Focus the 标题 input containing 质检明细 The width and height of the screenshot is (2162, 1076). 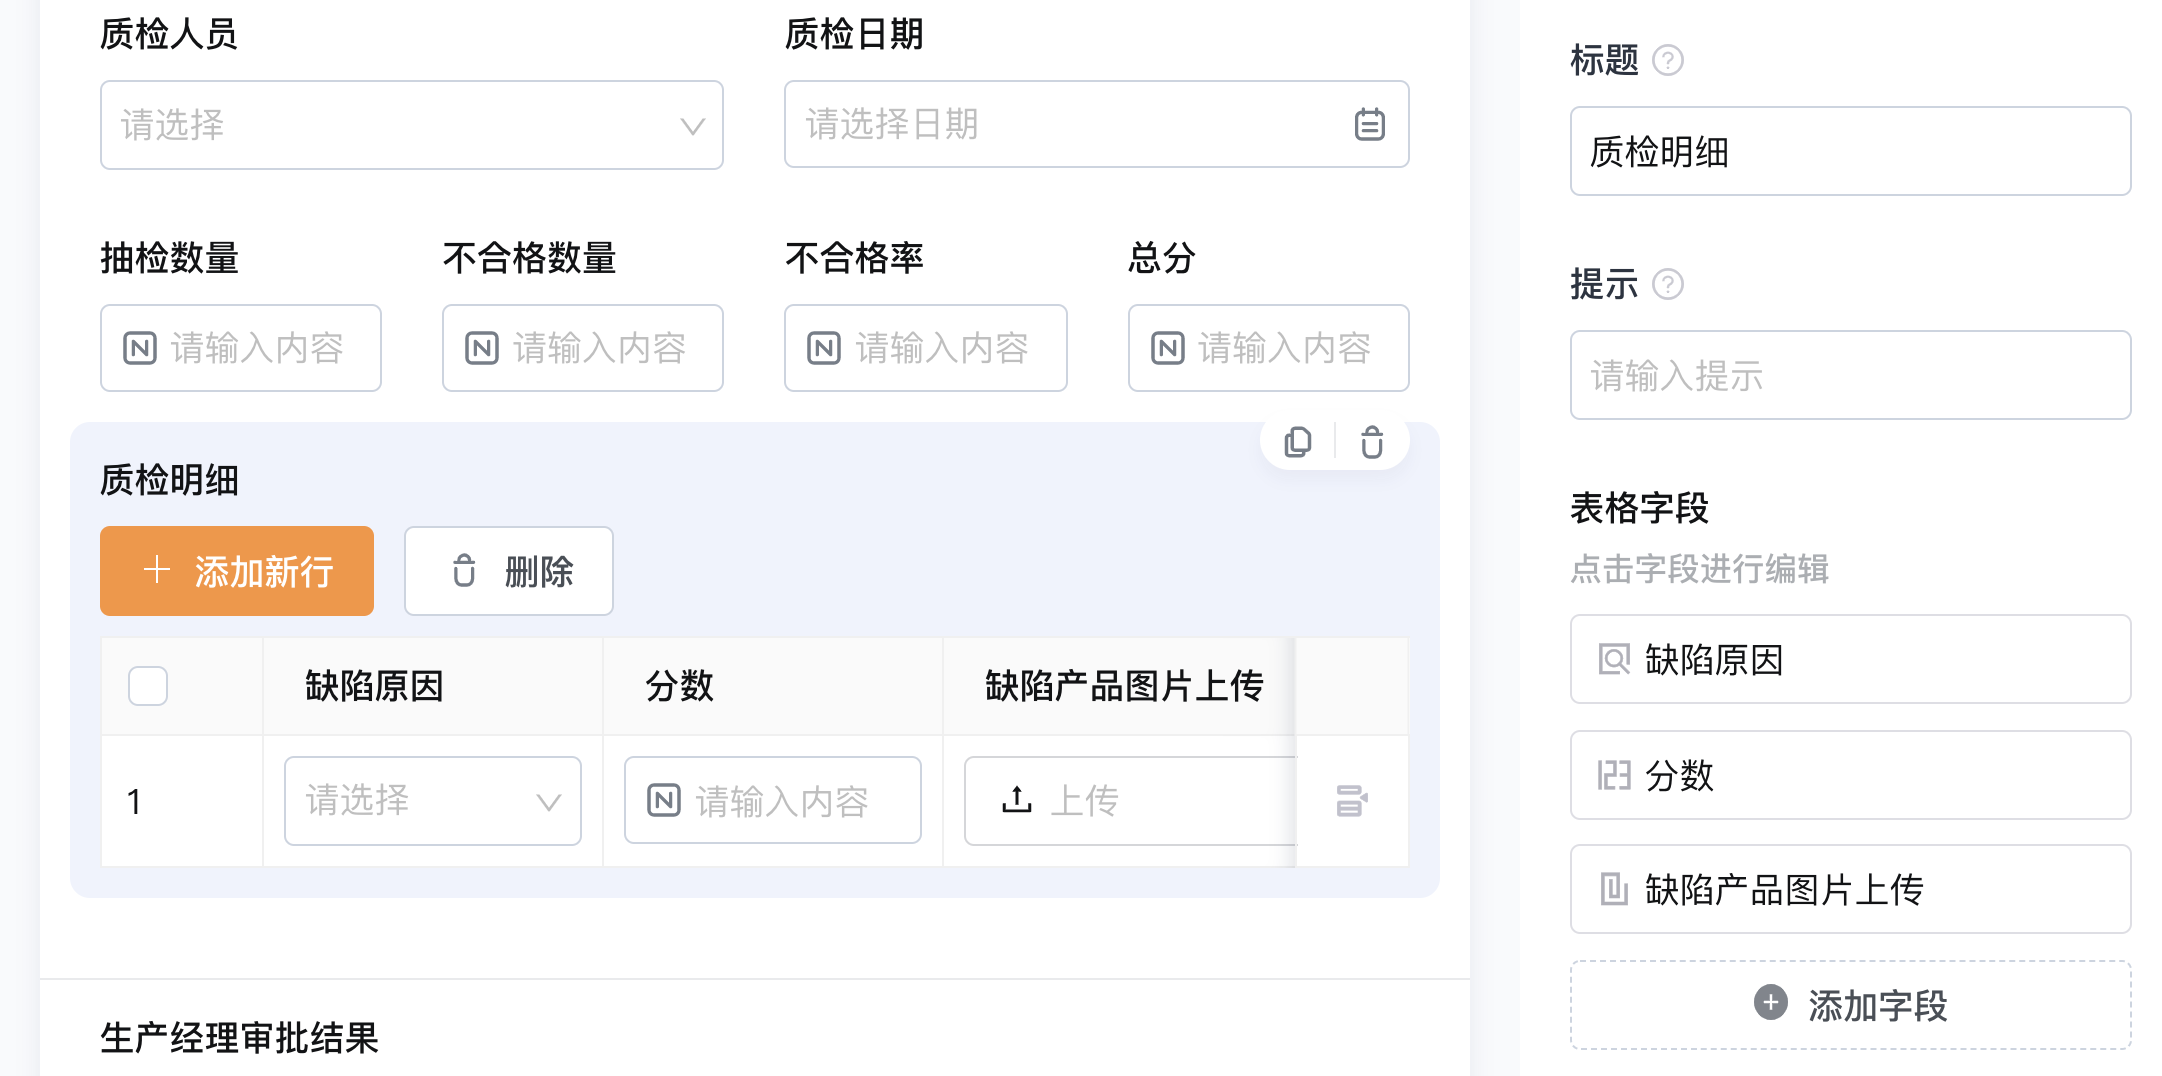click(1850, 152)
